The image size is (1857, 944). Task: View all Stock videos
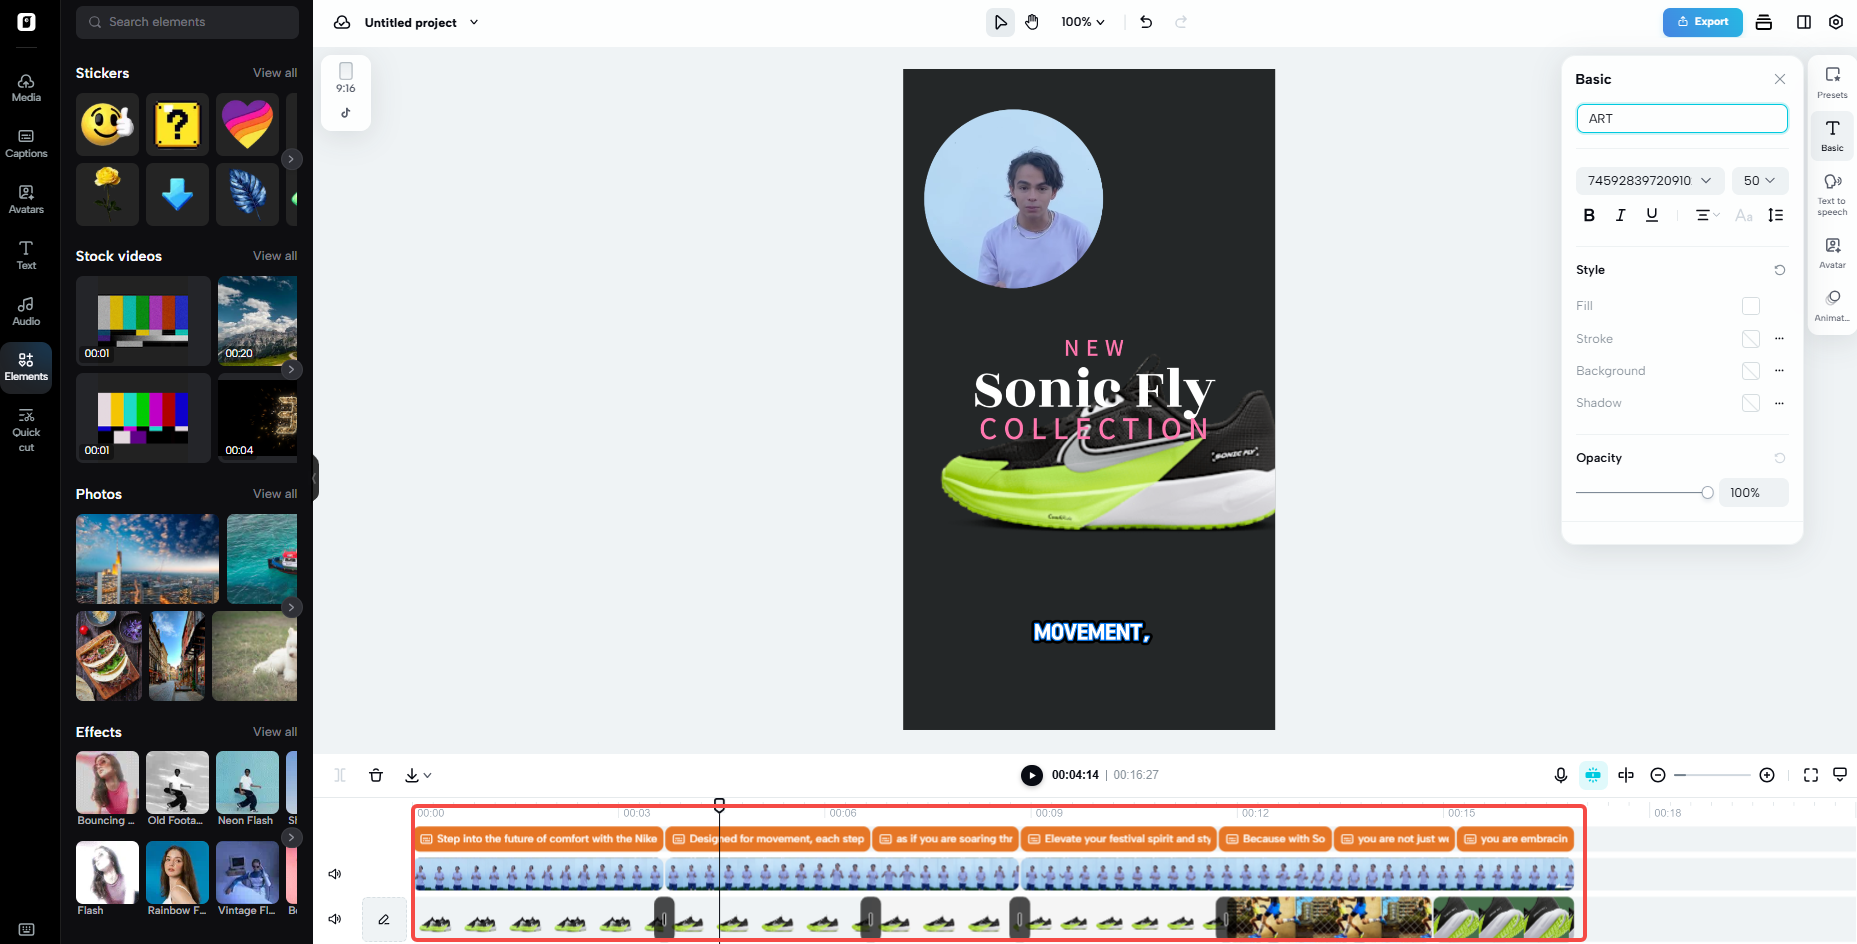pos(275,256)
